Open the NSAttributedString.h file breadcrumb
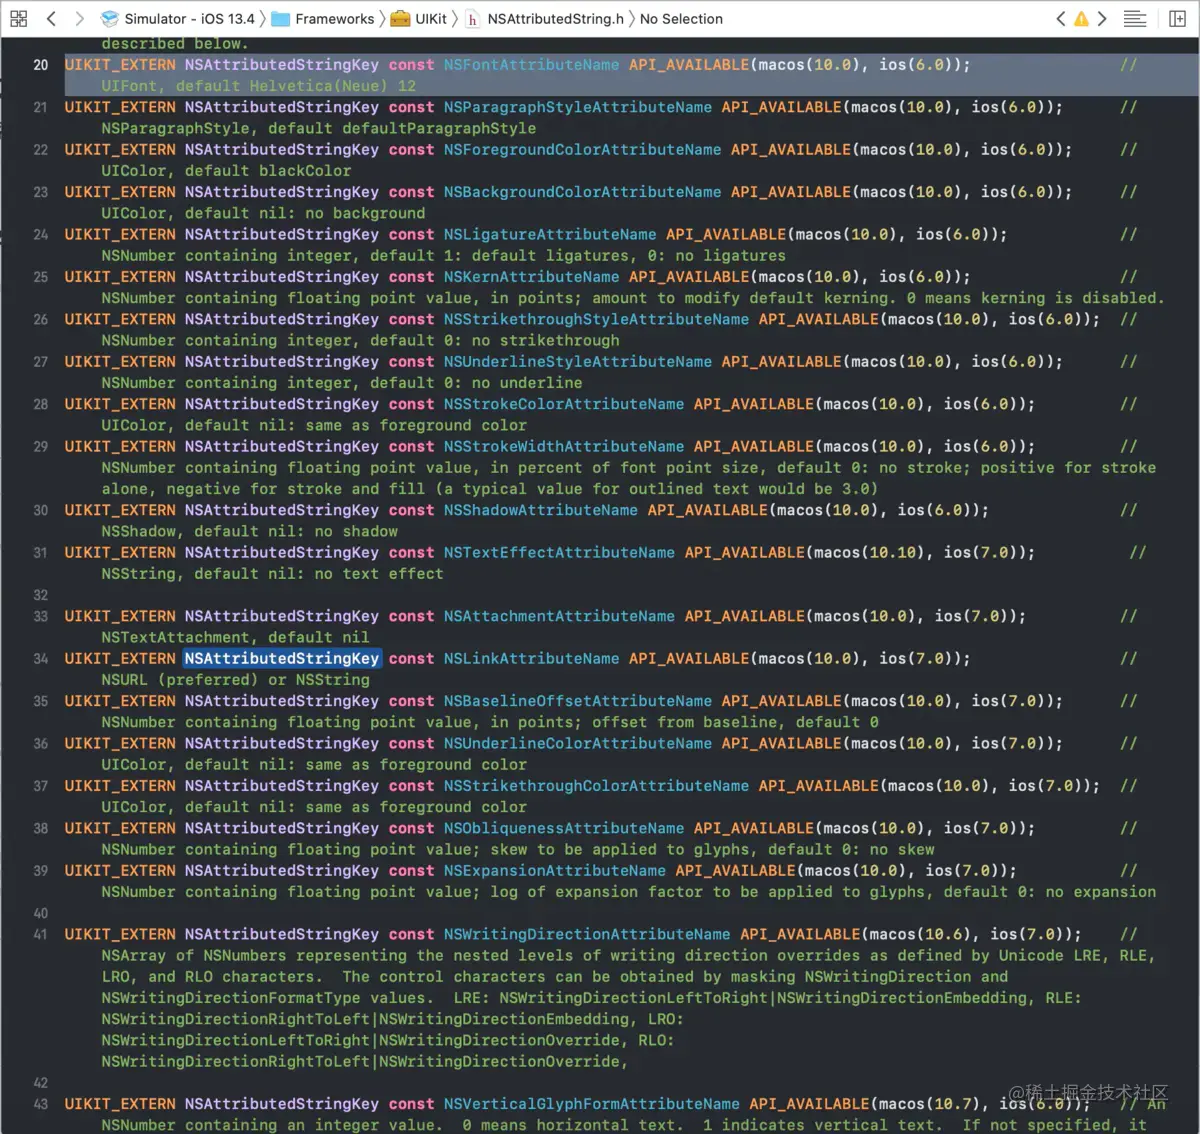 (x=545, y=18)
